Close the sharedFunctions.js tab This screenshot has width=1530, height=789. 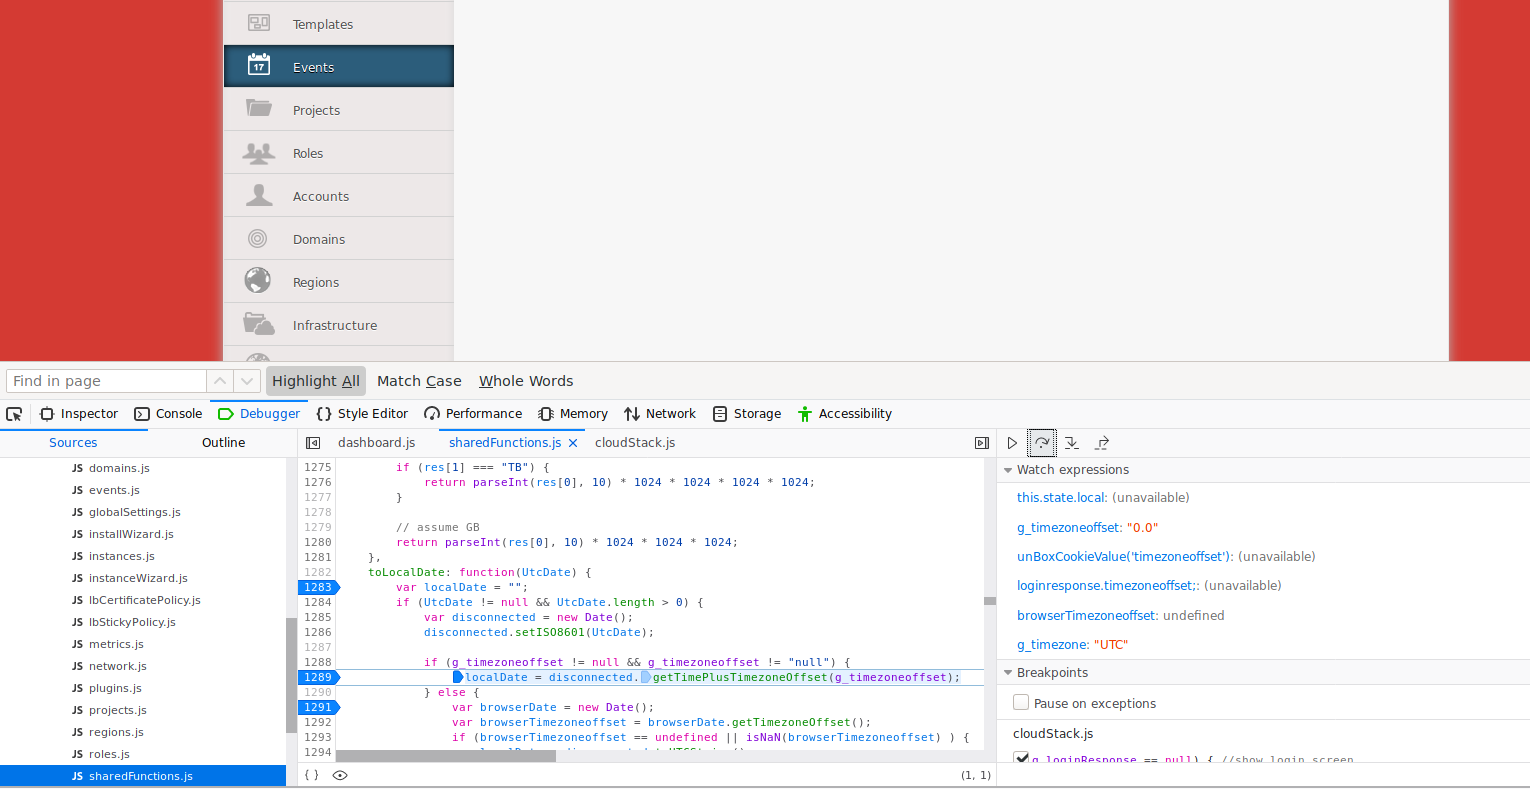point(573,443)
